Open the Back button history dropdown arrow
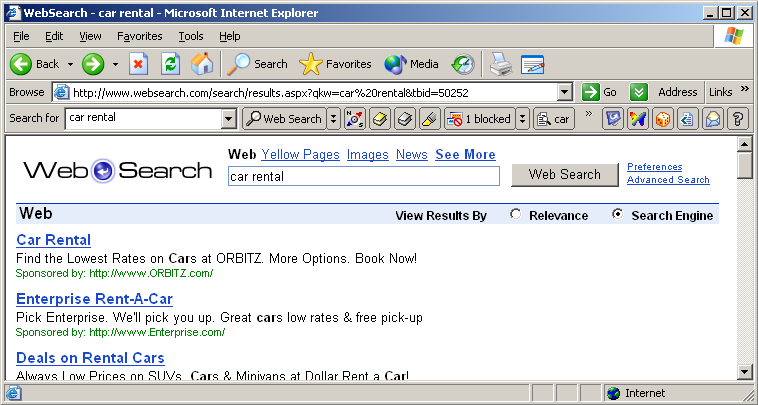Screen dimensions: 758x405 [70, 64]
